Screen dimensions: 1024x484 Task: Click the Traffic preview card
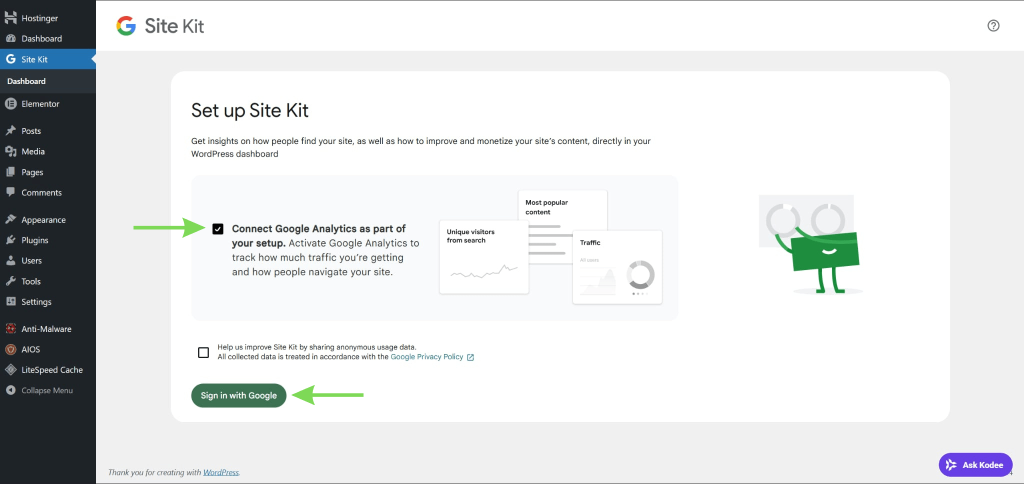[617, 267]
